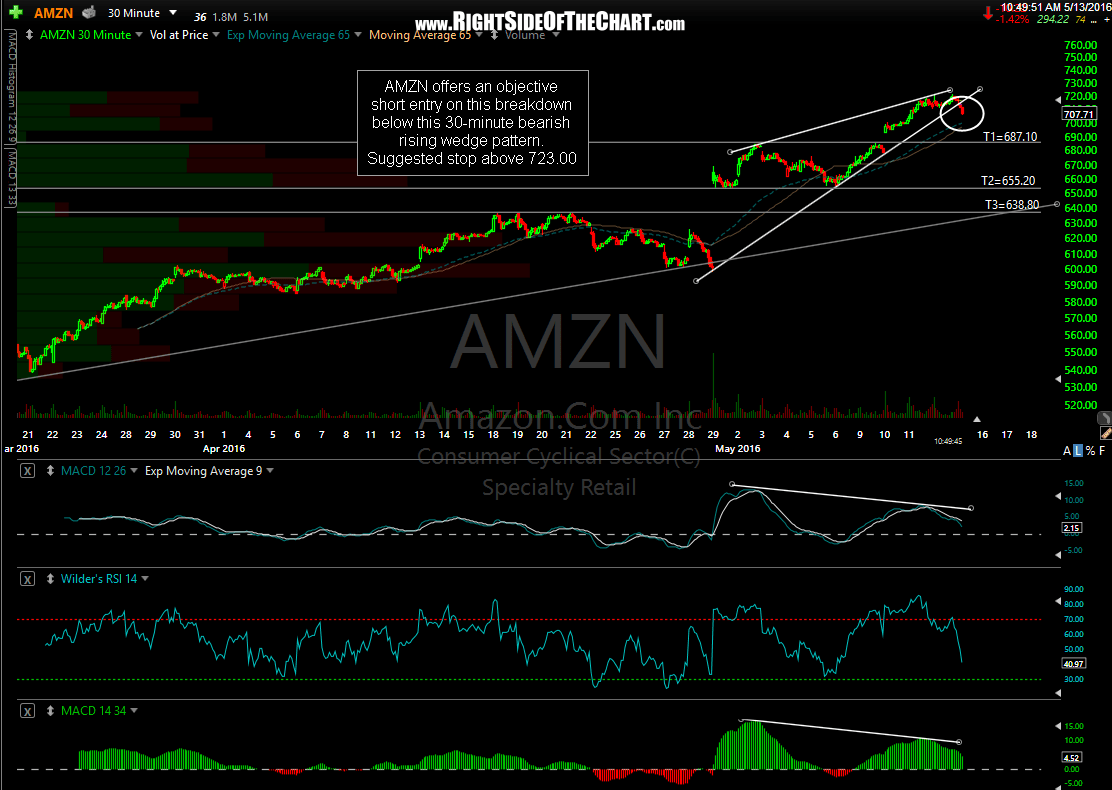Click the Apr 2016 label on time axis
Screen dimensions: 1112x790
(223, 449)
